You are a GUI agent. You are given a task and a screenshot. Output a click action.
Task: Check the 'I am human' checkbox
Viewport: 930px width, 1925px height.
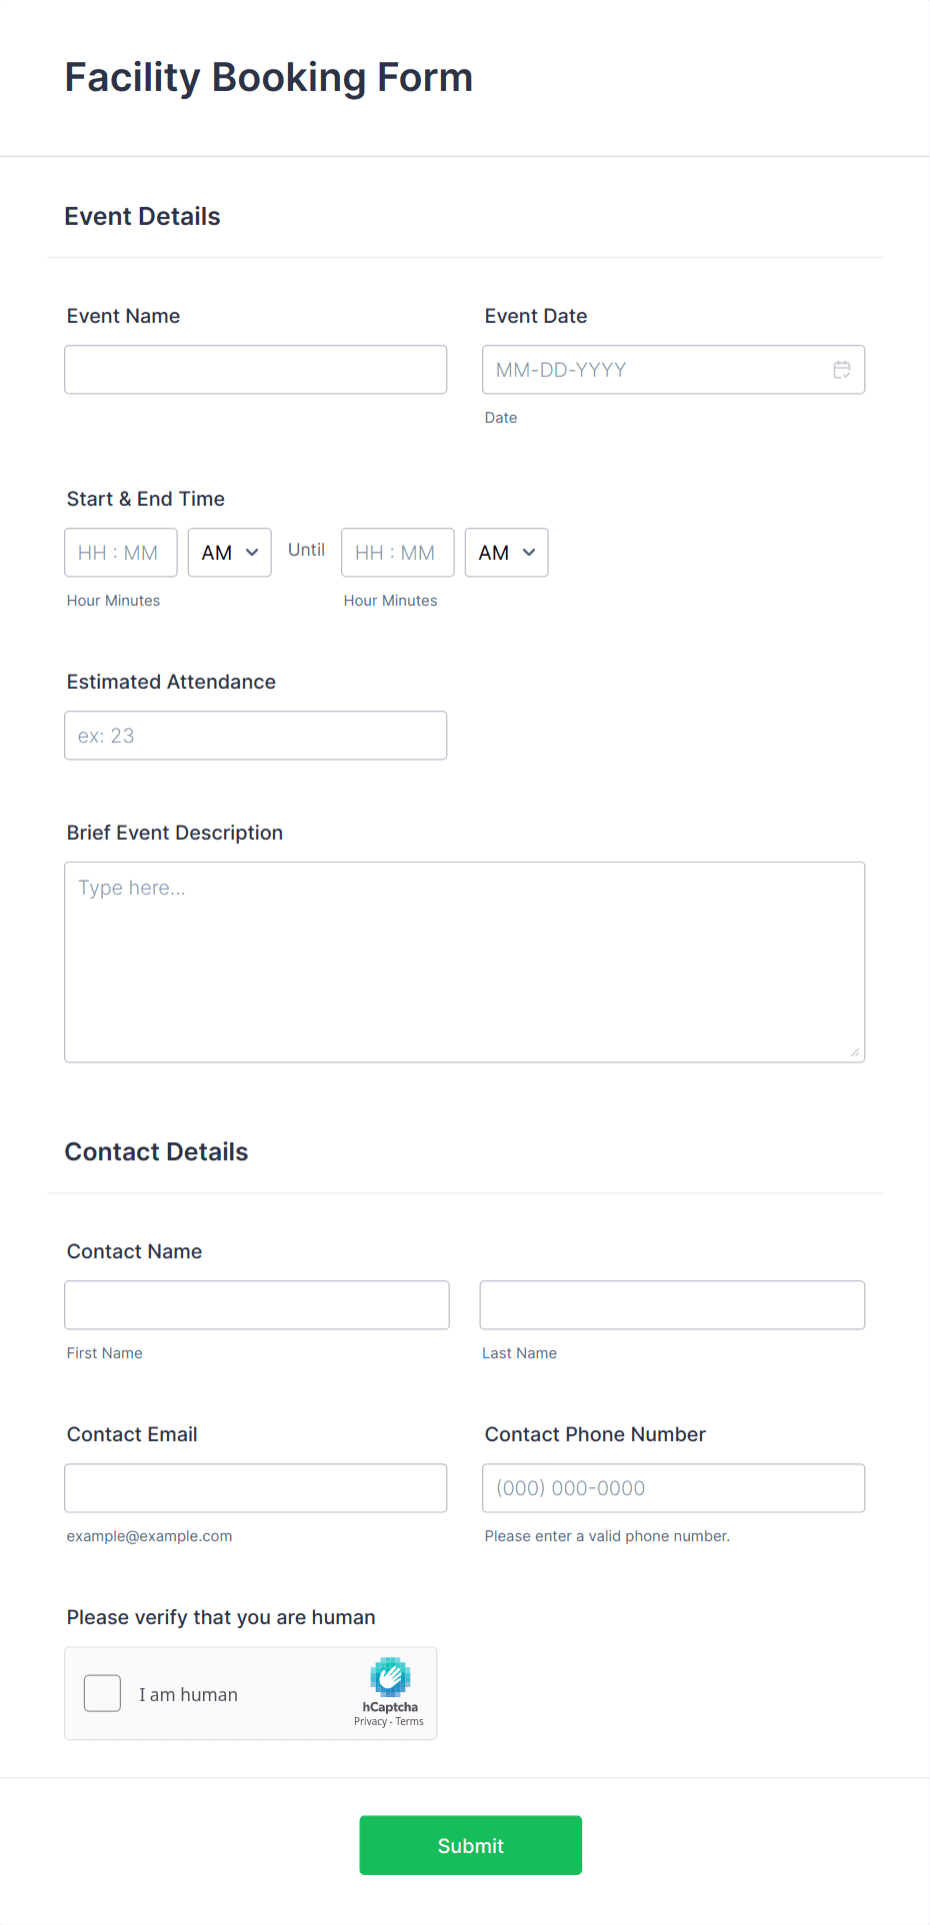[x=102, y=1693]
